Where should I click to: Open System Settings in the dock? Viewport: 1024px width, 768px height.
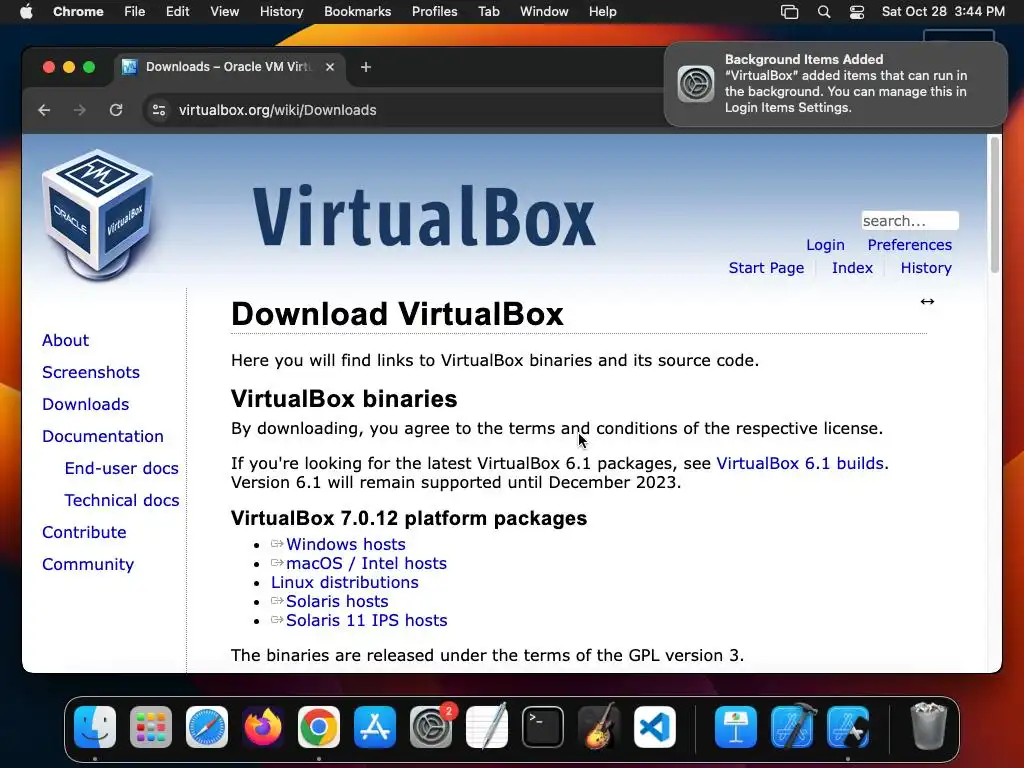coord(431,727)
